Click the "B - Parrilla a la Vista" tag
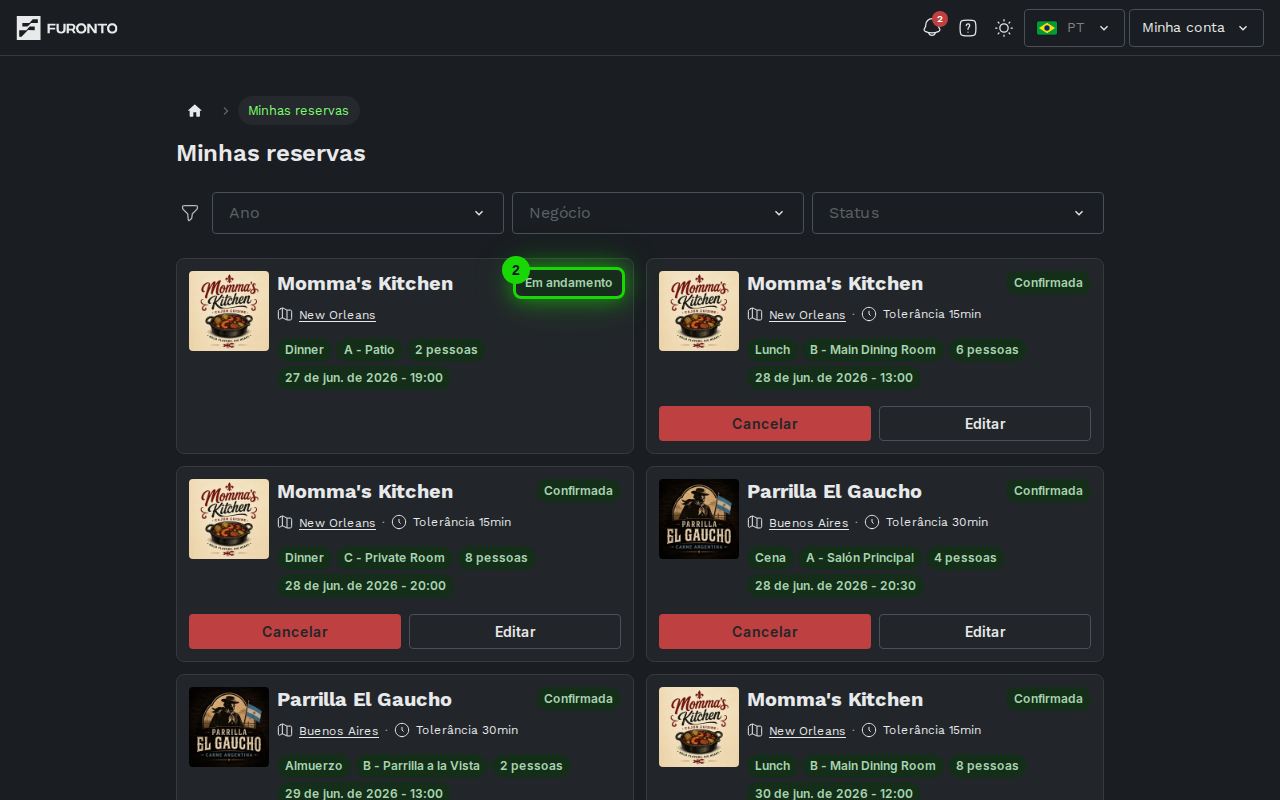1280x800 pixels. [x=421, y=766]
